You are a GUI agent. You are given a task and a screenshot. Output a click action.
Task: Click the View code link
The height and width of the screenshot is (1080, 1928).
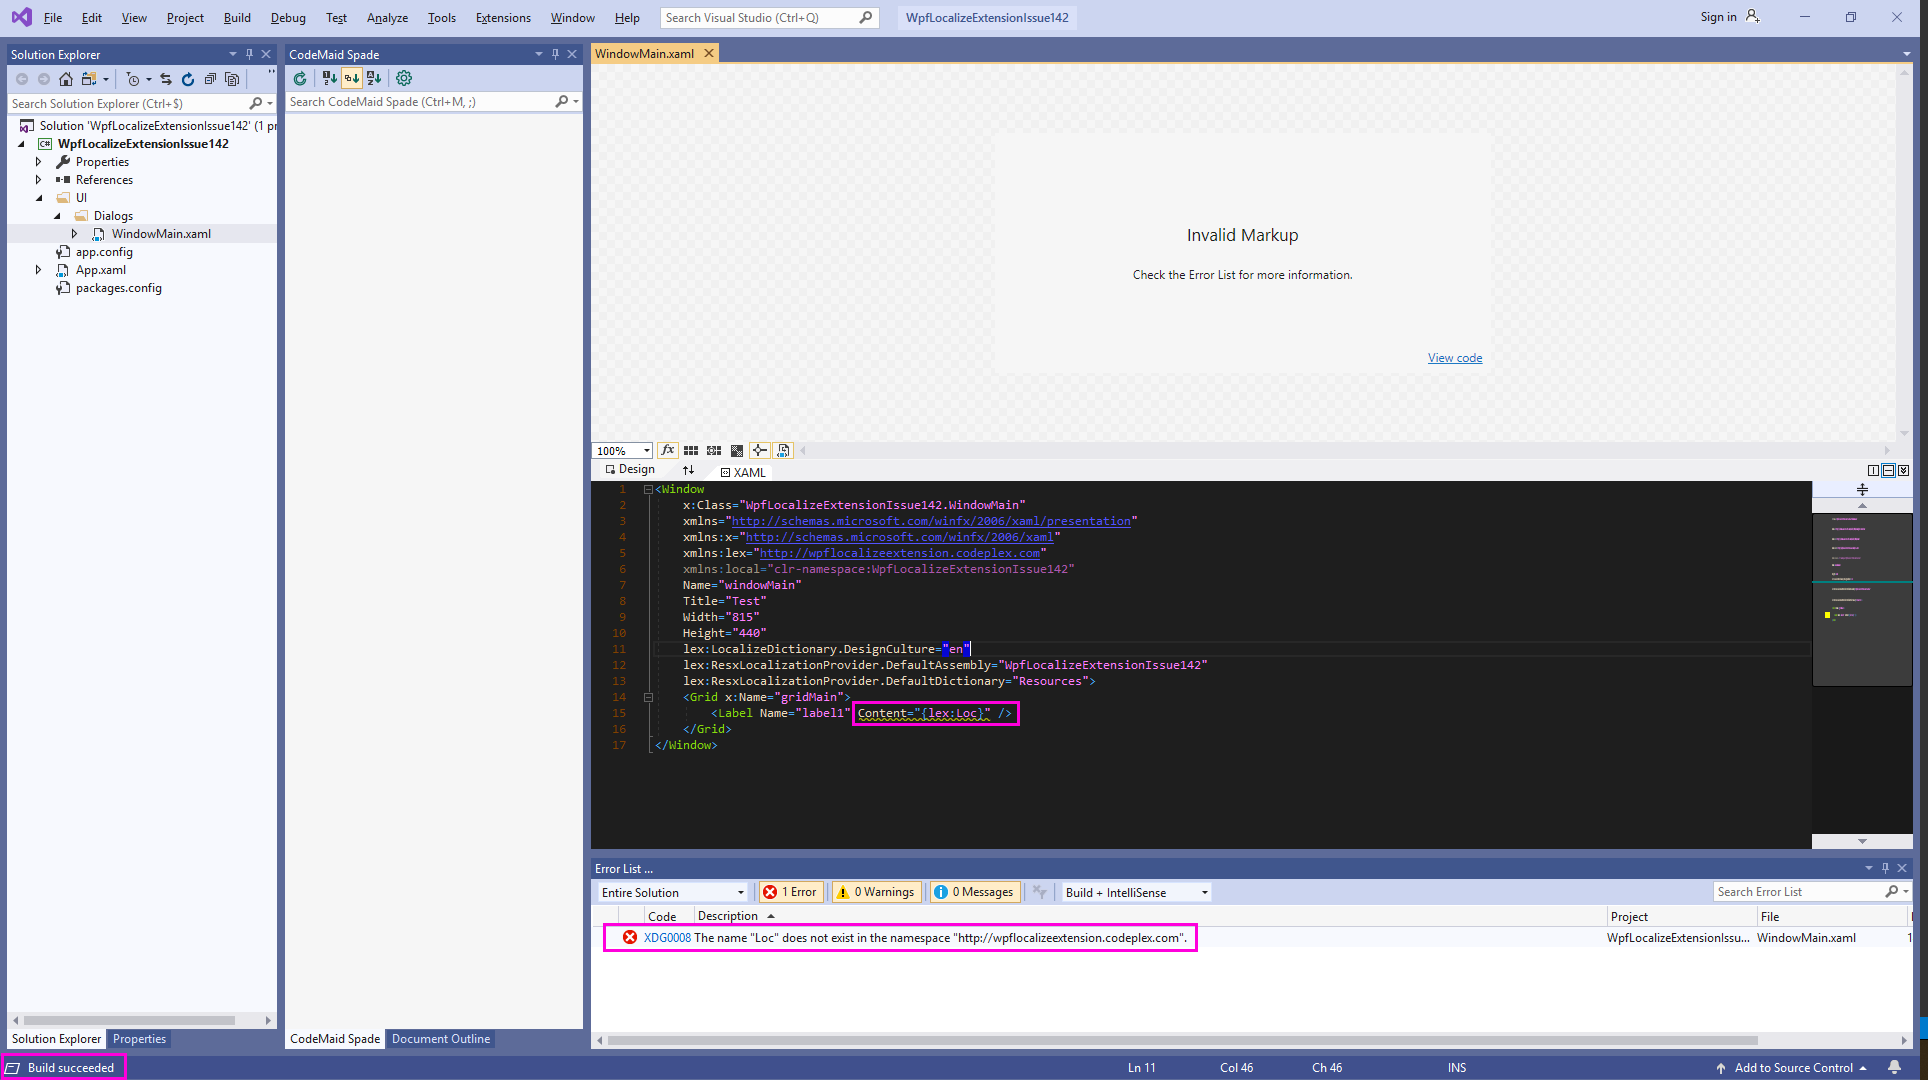click(1454, 358)
